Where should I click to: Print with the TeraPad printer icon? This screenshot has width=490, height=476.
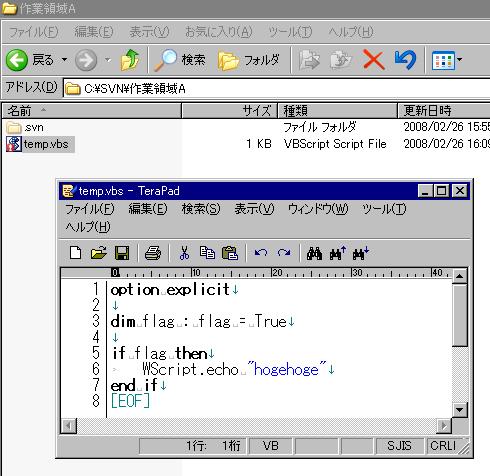(153, 253)
